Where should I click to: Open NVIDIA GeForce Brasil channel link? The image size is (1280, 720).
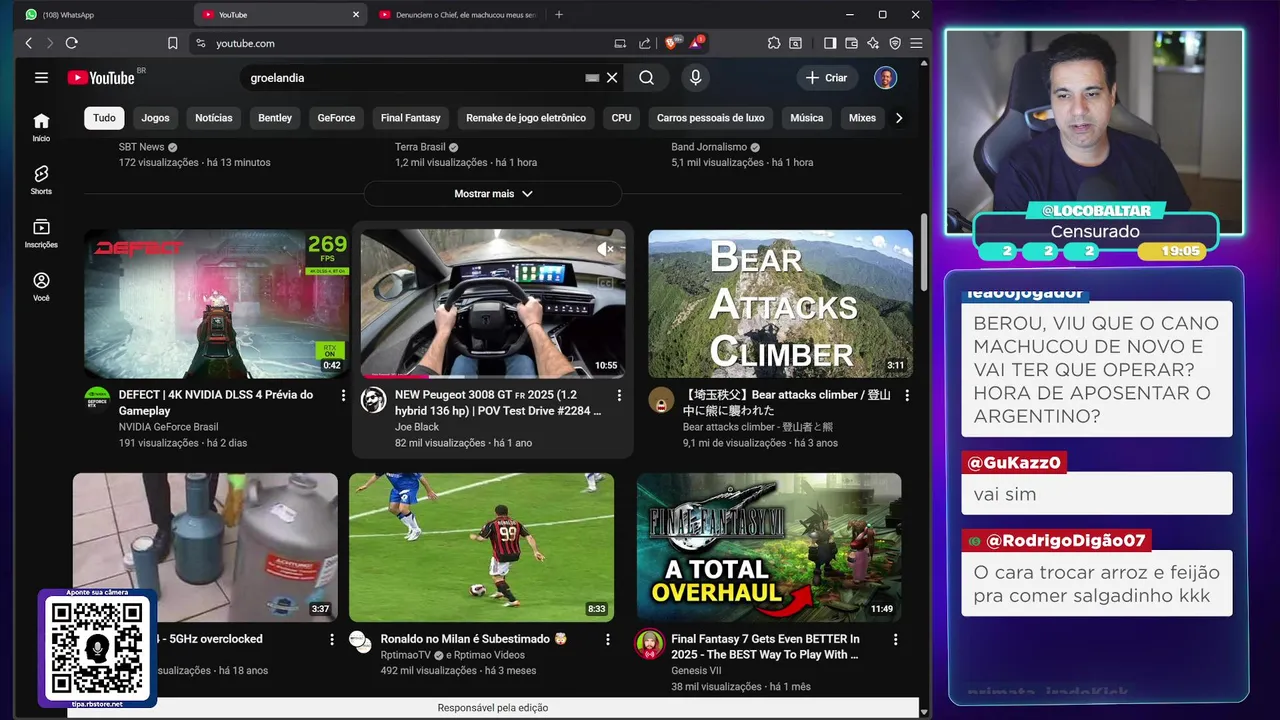tap(168, 427)
